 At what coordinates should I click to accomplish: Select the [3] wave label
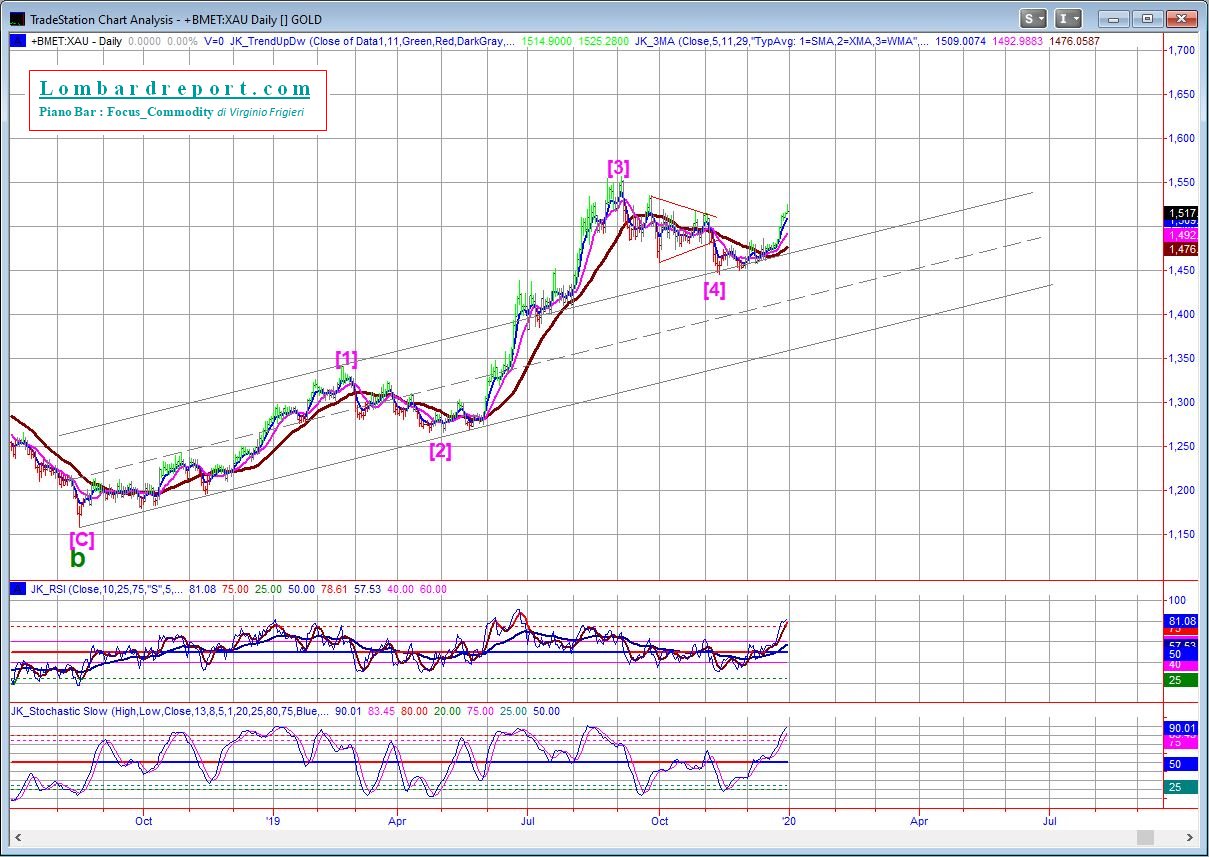click(618, 168)
